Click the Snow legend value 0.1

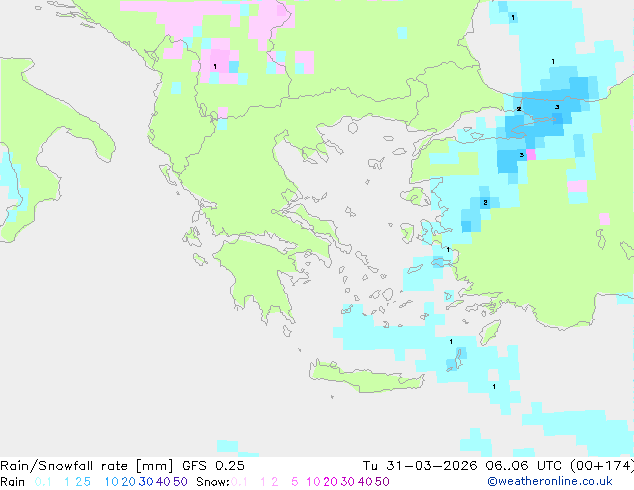[x=239, y=482]
